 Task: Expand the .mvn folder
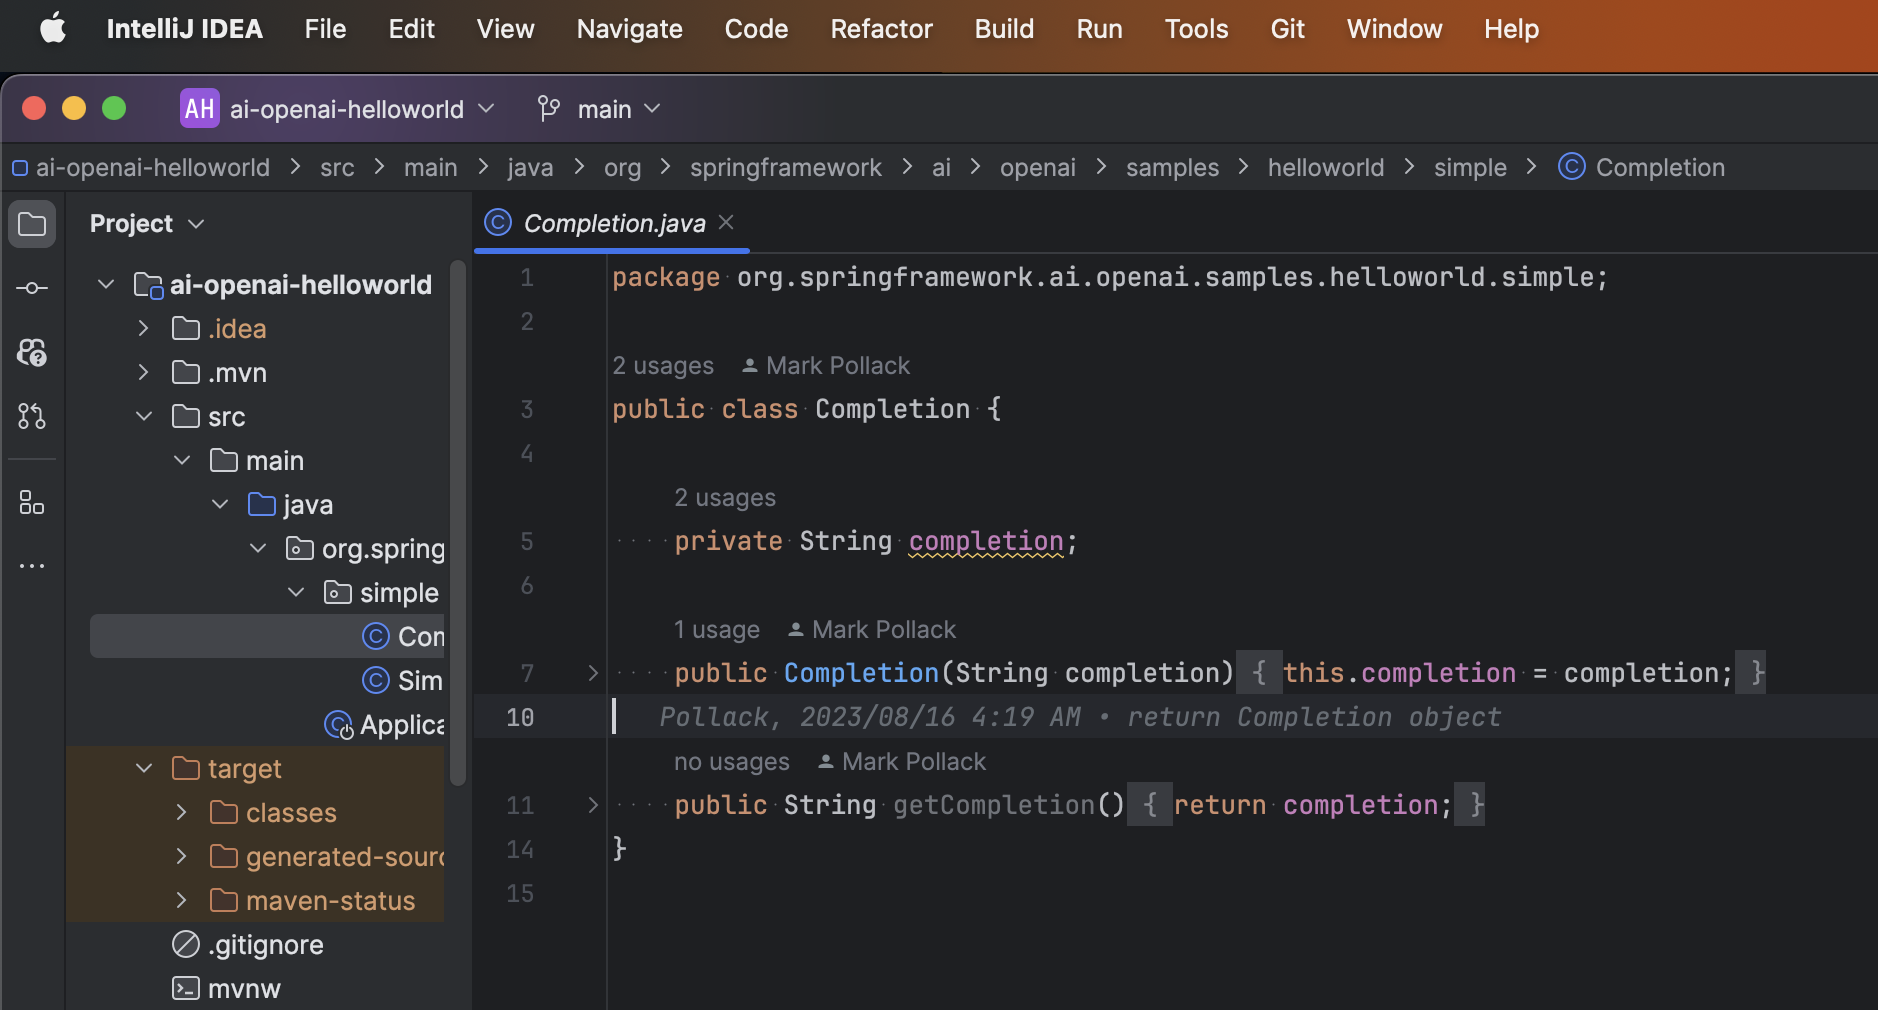click(144, 372)
